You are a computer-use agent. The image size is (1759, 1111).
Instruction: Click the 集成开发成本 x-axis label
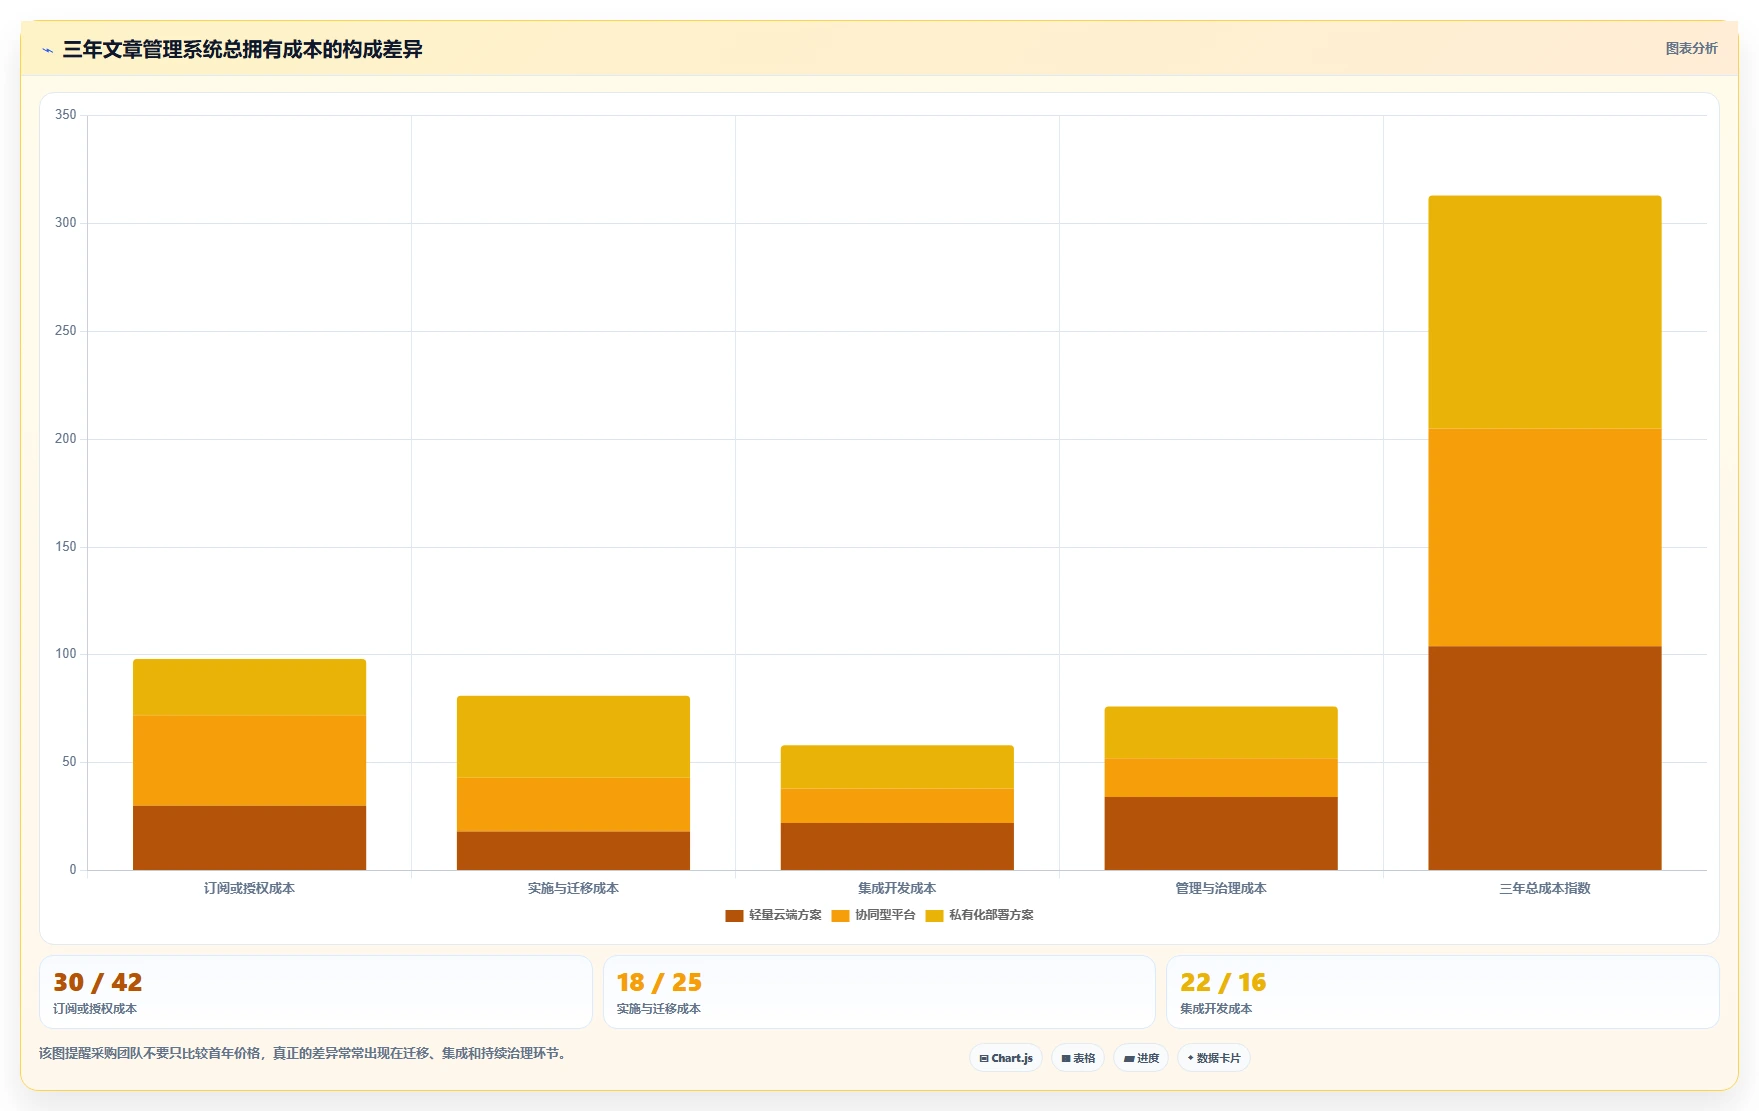pyautogui.click(x=897, y=888)
